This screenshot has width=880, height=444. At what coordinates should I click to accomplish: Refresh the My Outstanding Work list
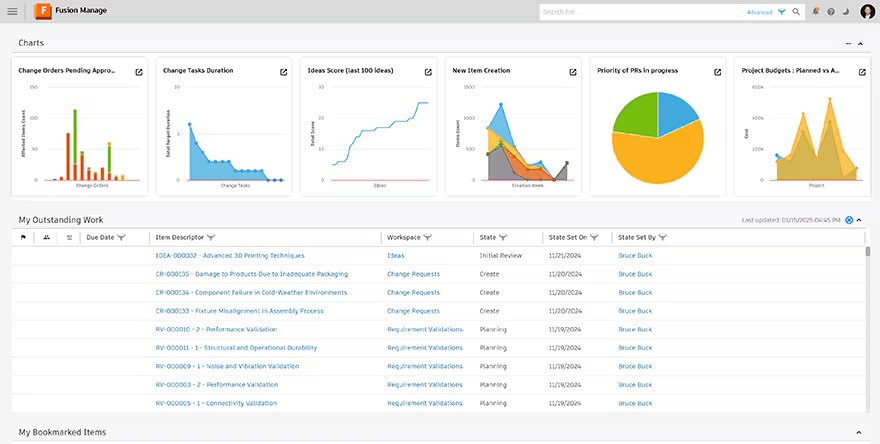[849, 219]
